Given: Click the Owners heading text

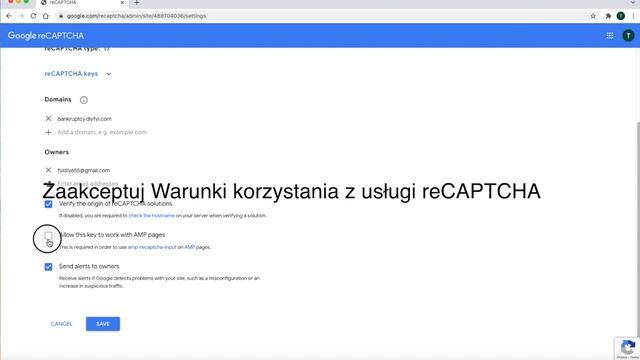Looking at the screenshot, I should click(x=57, y=152).
